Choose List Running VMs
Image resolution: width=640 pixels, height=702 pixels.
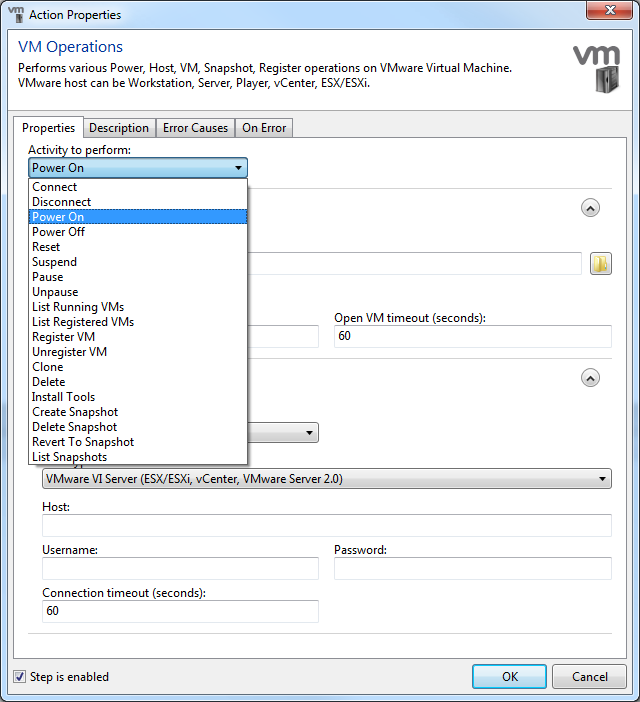[138, 307]
